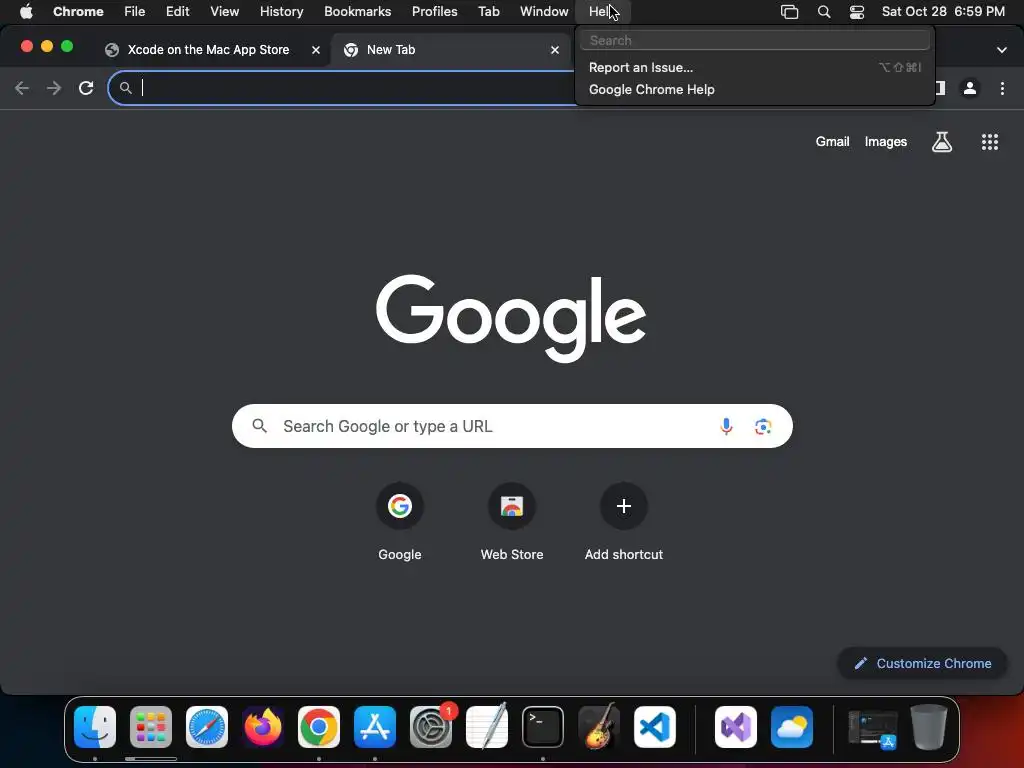The image size is (1024, 768).
Task: Open the Images link
Action: tap(886, 142)
